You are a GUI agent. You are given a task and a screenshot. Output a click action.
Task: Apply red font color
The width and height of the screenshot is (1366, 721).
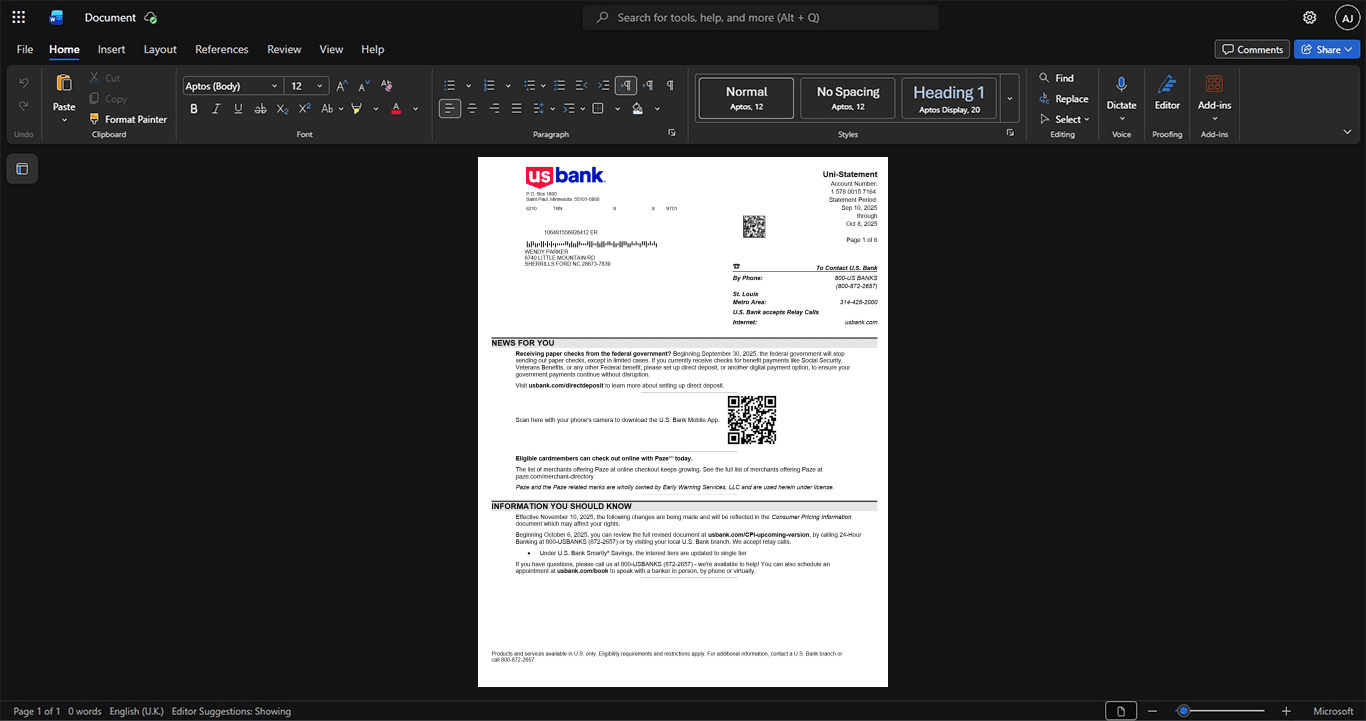(396, 108)
